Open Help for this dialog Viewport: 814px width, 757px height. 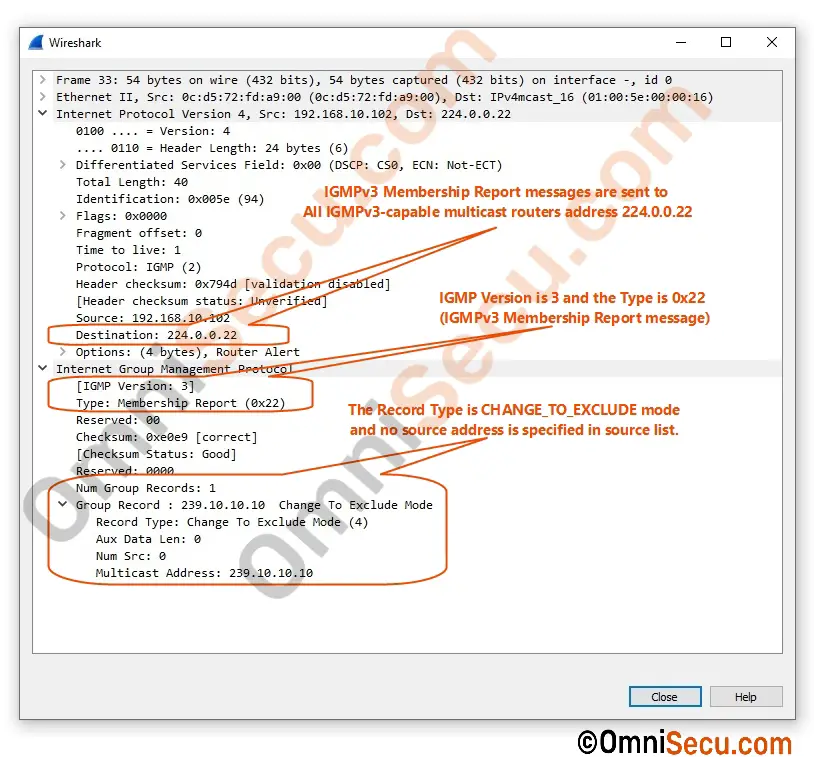click(745, 696)
